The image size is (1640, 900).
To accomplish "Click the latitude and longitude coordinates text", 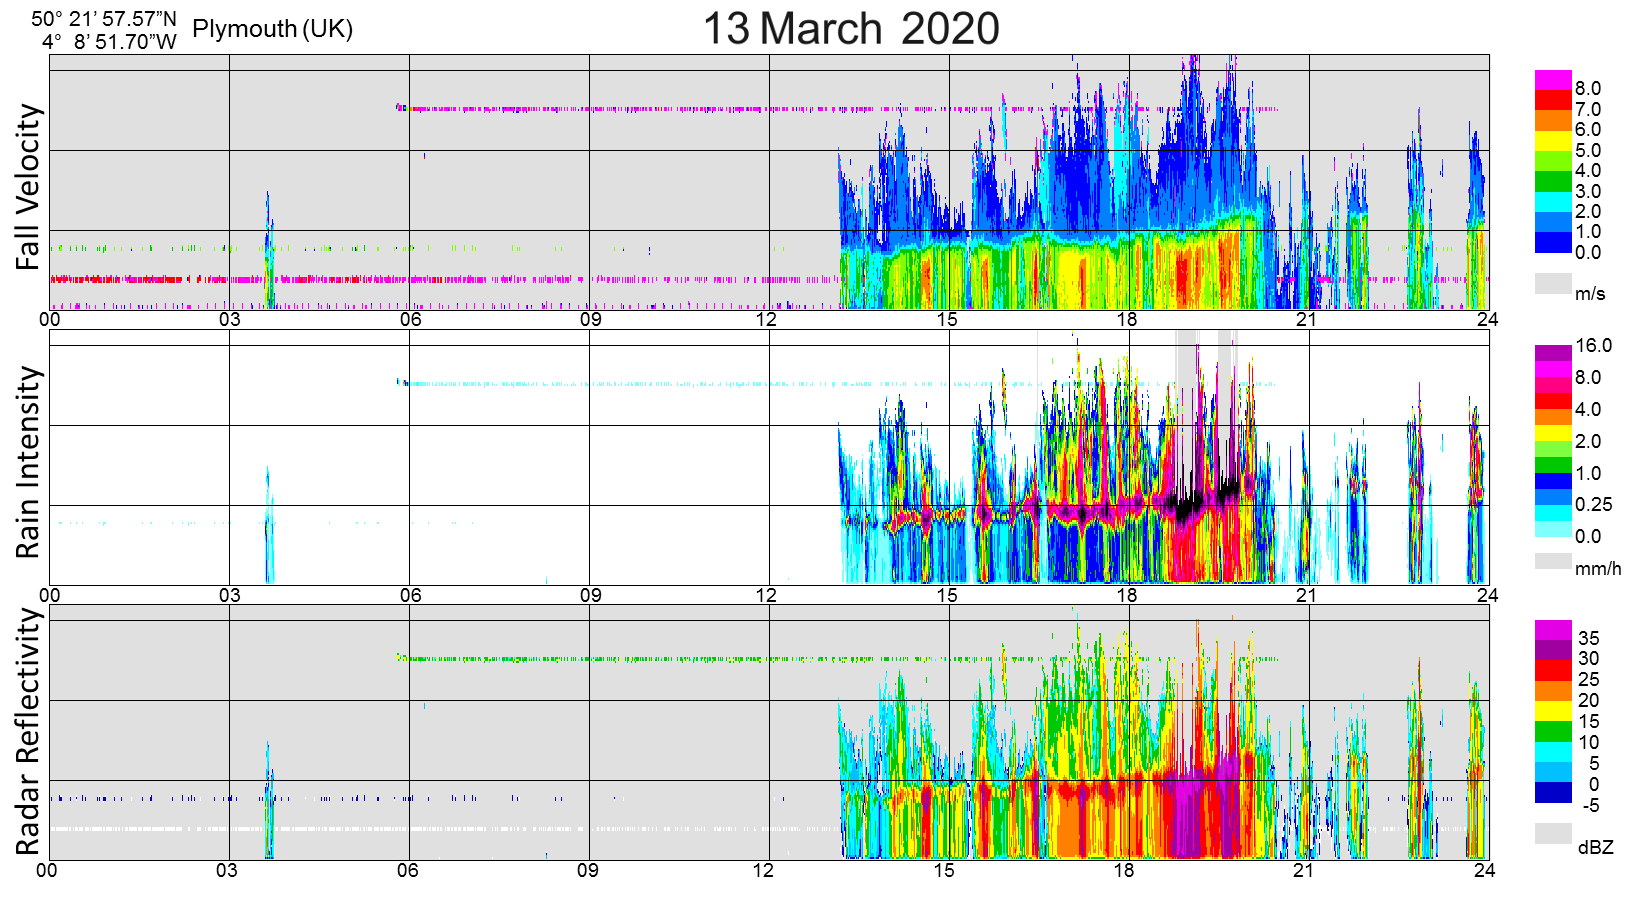I will click(x=104, y=31).
